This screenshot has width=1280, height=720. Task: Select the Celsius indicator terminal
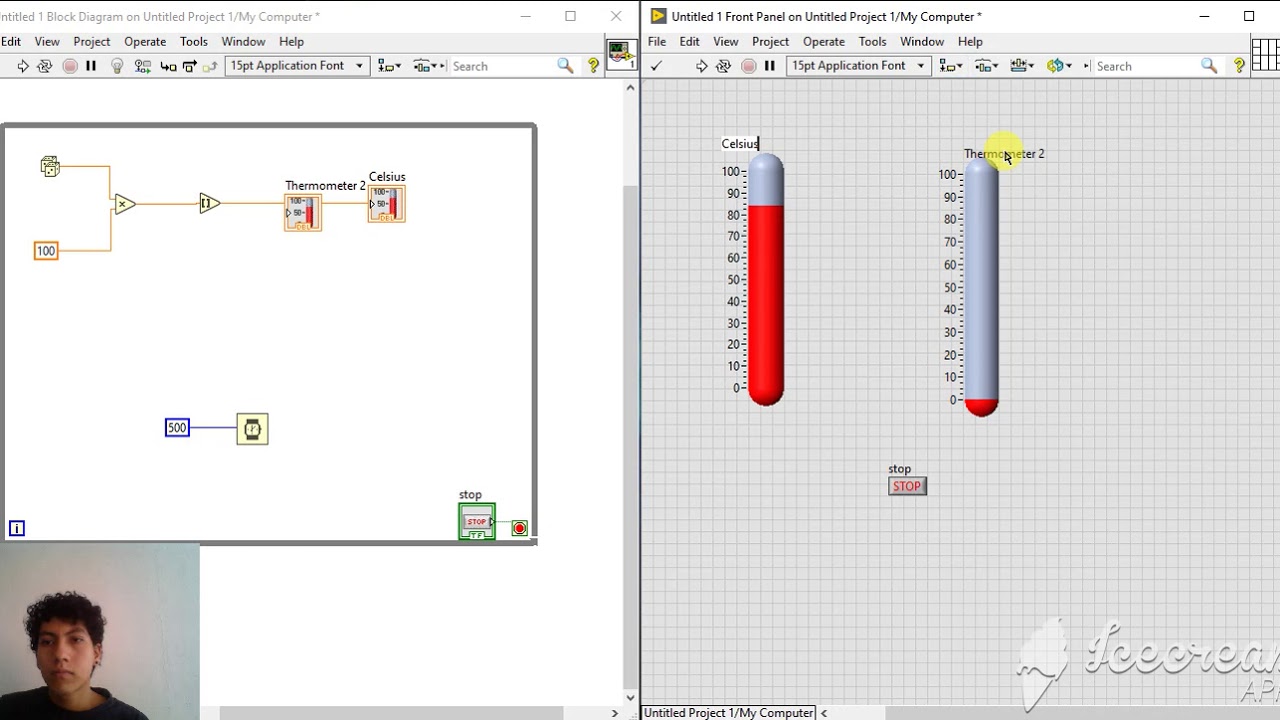click(386, 204)
